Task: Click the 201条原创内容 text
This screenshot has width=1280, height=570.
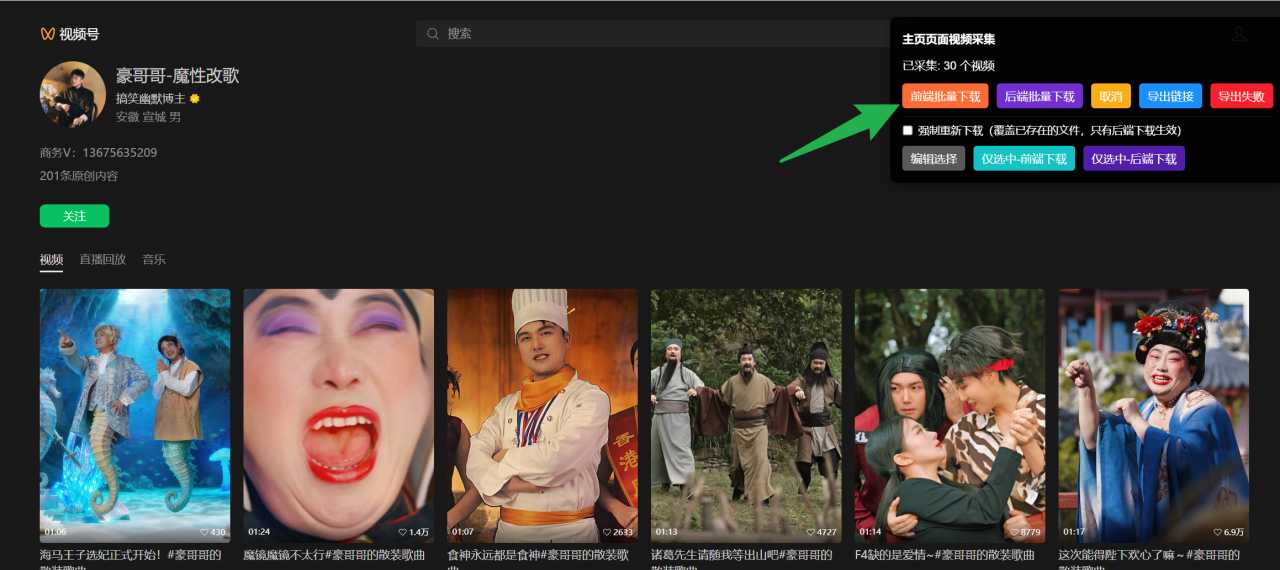Action: tap(79, 176)
